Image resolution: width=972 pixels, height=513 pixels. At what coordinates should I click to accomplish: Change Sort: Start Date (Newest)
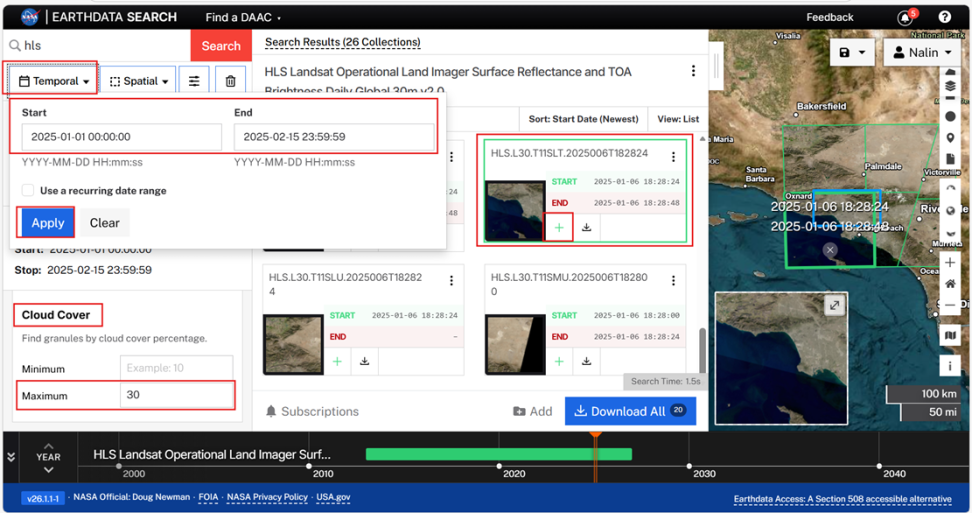[x=583, y=119]
